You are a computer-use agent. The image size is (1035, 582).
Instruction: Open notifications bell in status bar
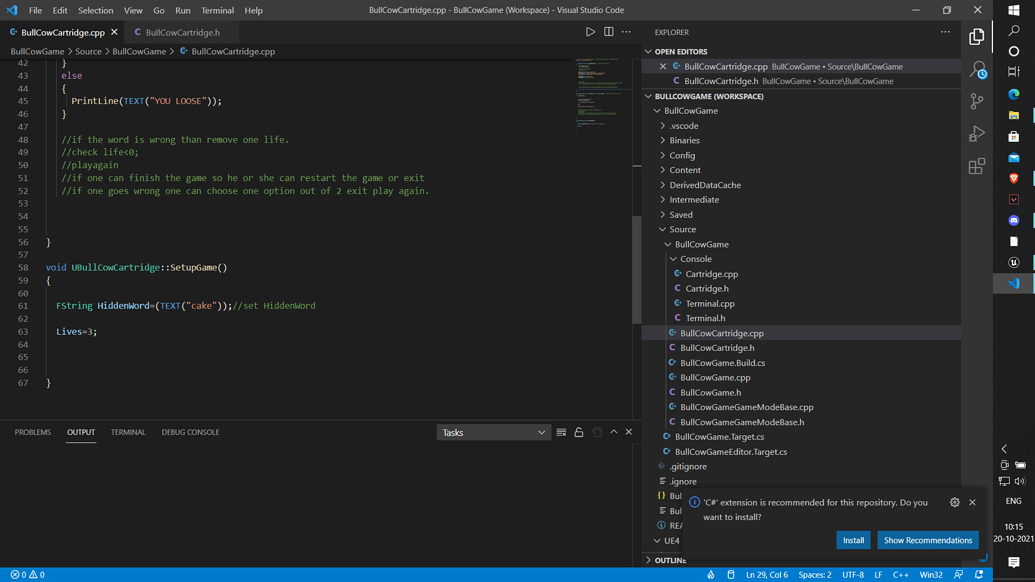tap(979, 575)
